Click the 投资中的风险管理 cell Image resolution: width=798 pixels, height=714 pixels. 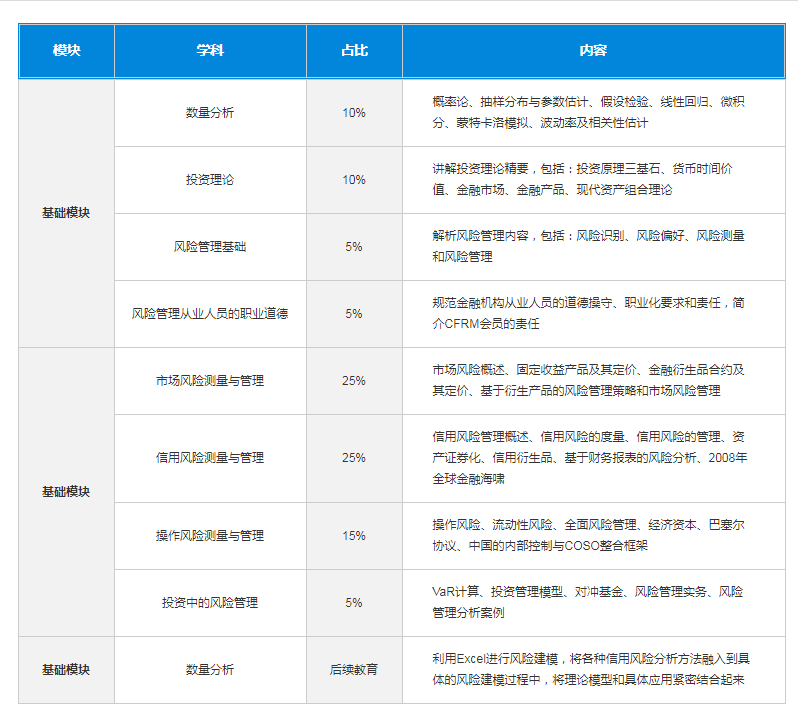(210, 603)
